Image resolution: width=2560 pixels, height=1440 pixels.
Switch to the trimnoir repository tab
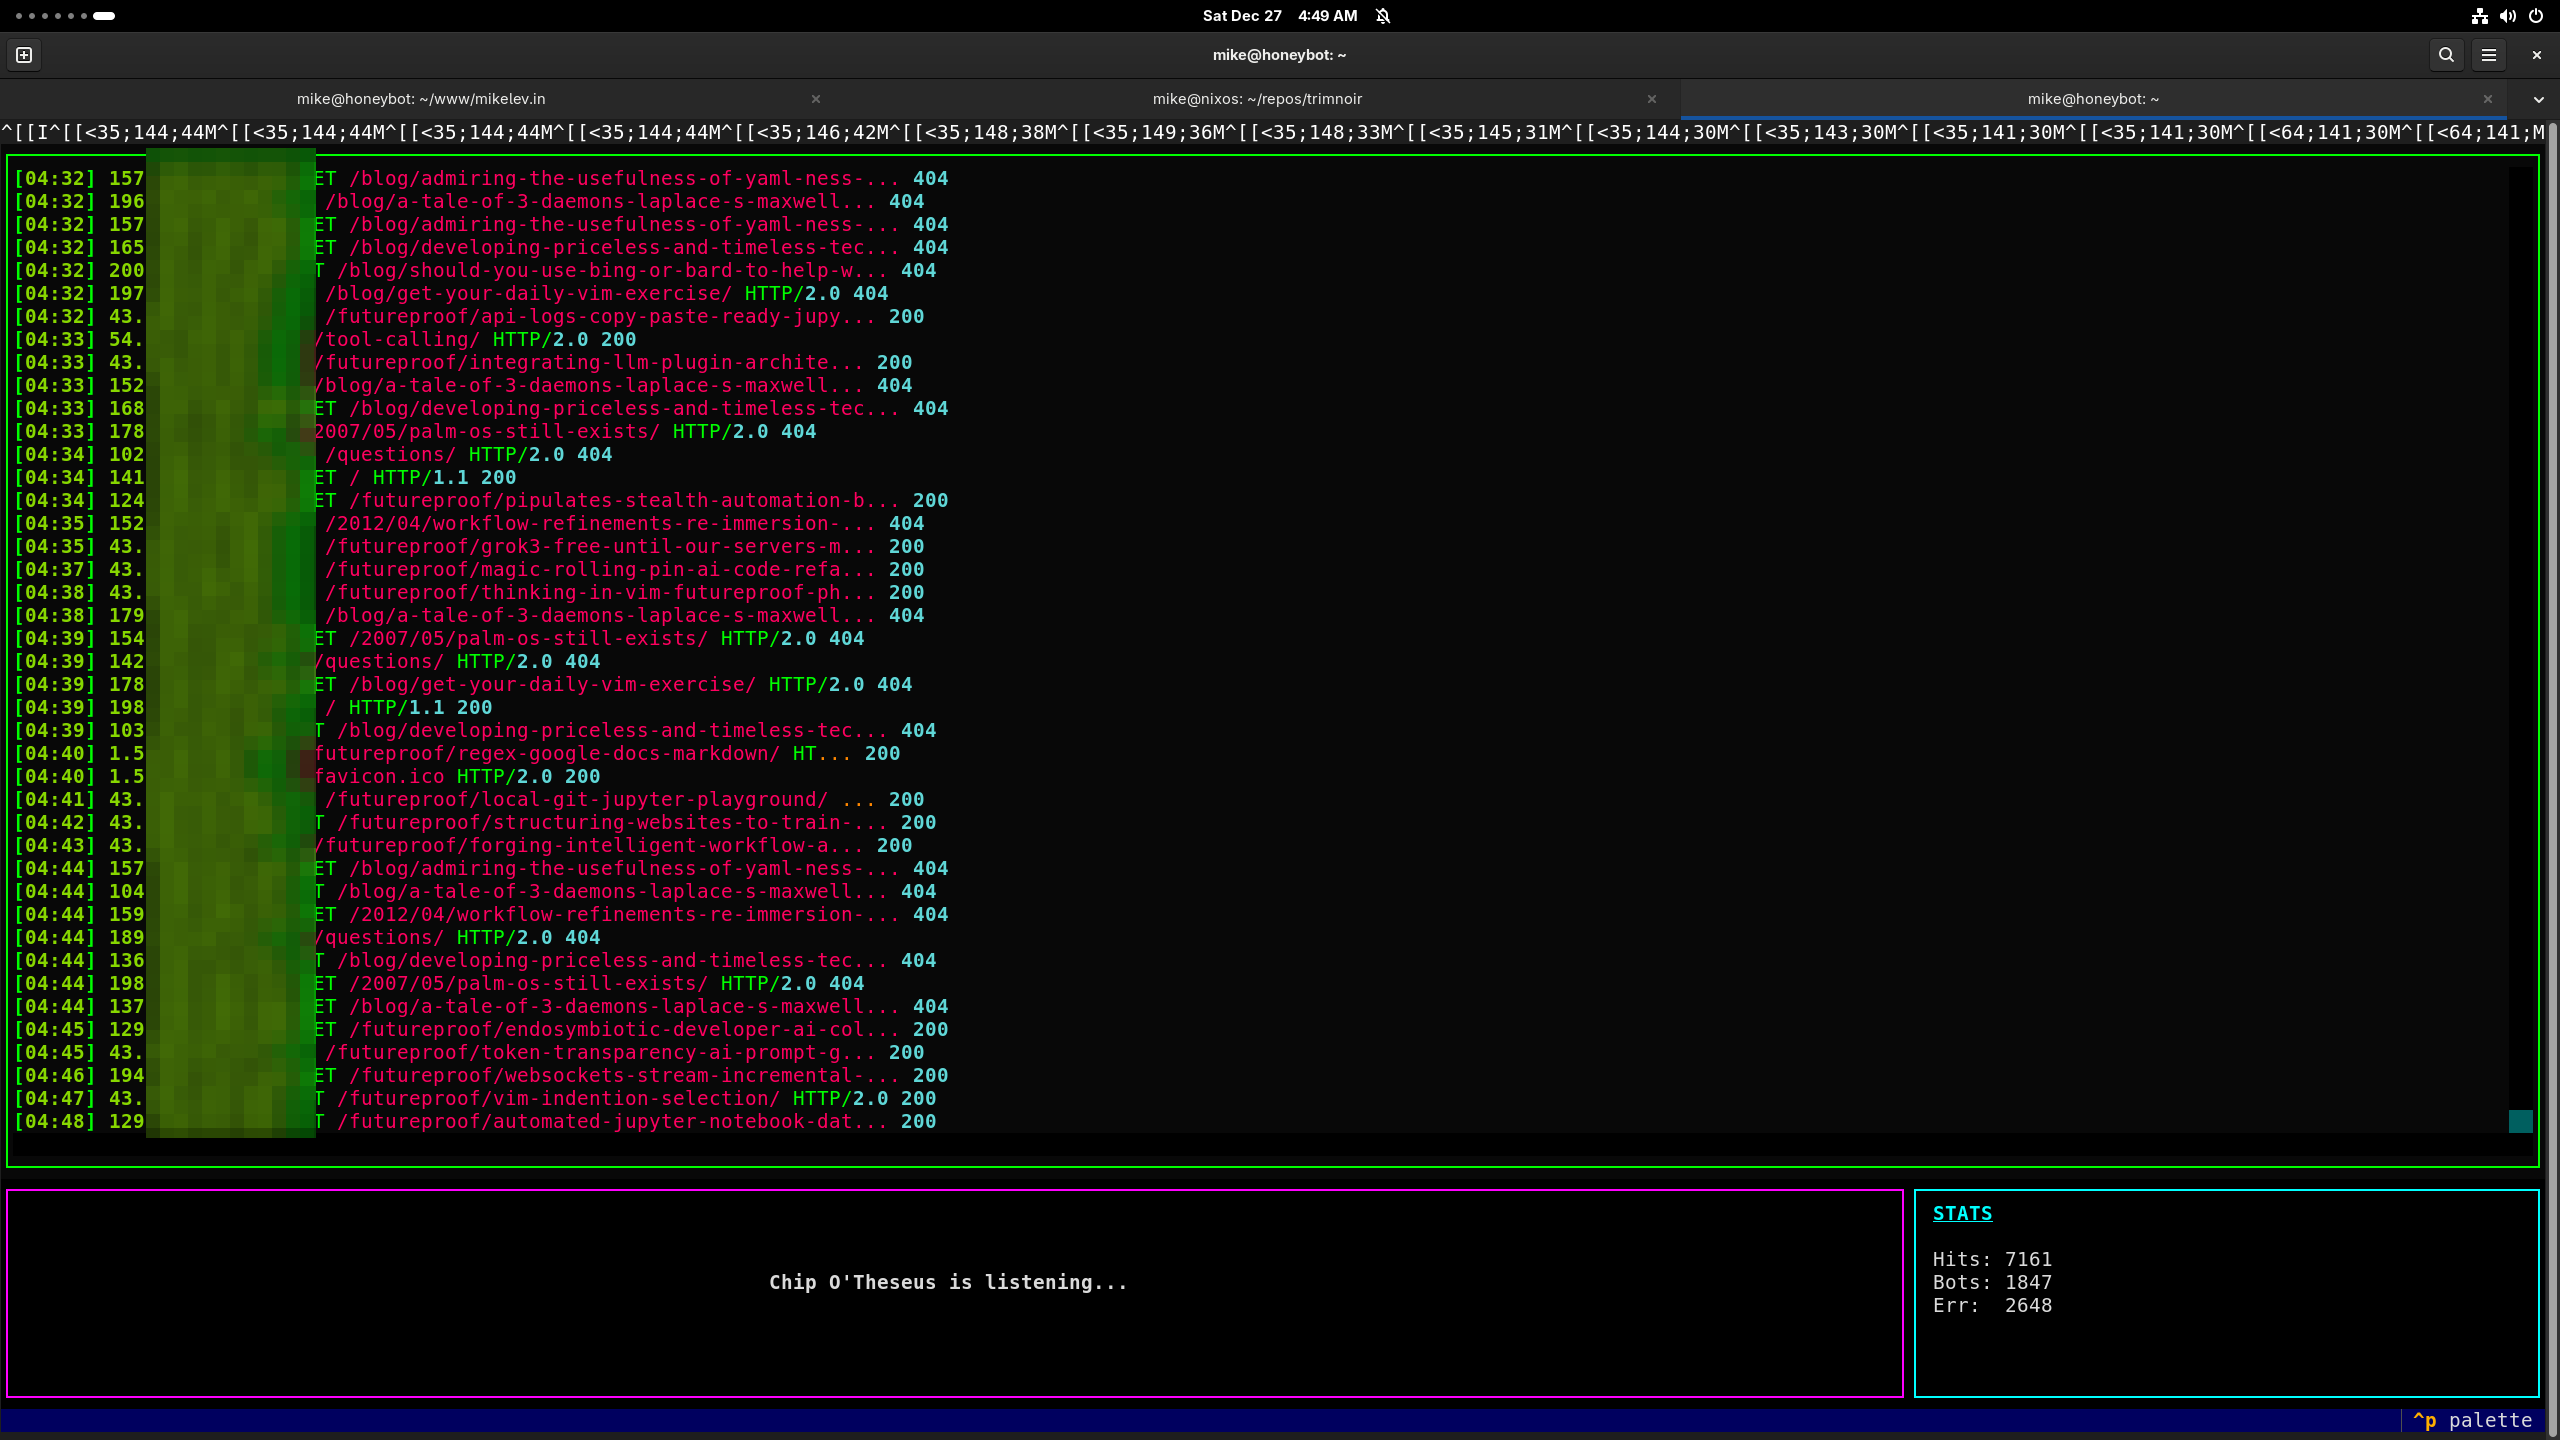pyautogui.click(x=1257, y=99)
